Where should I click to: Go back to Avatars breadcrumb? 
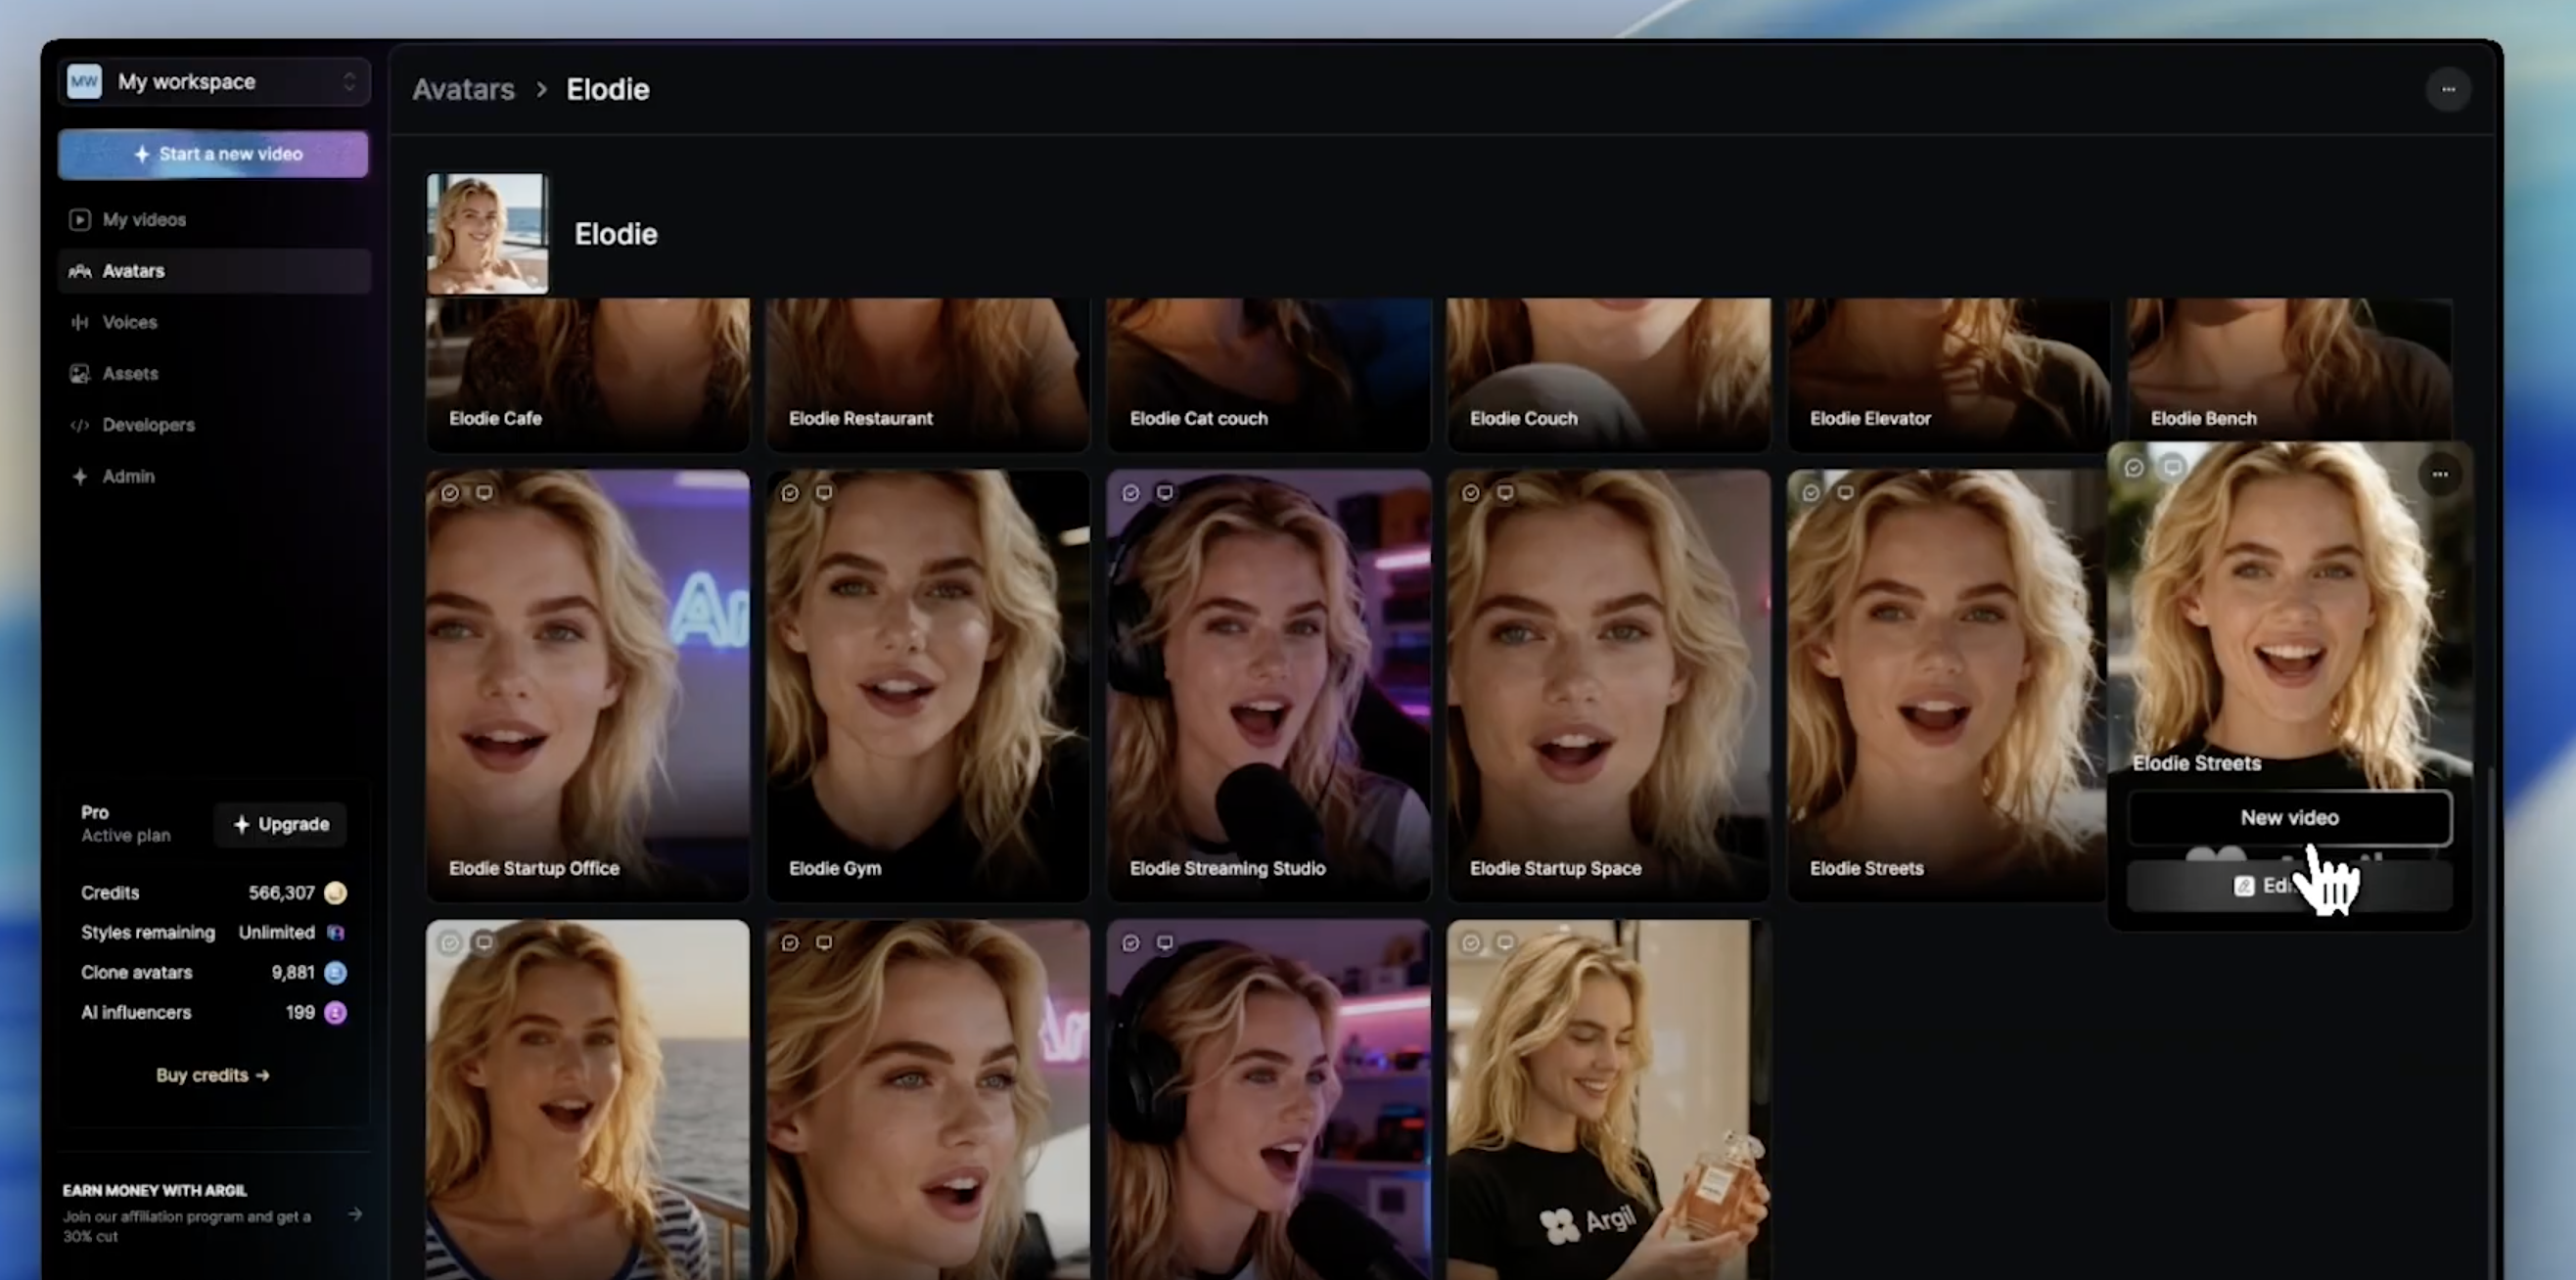(463, 90)
